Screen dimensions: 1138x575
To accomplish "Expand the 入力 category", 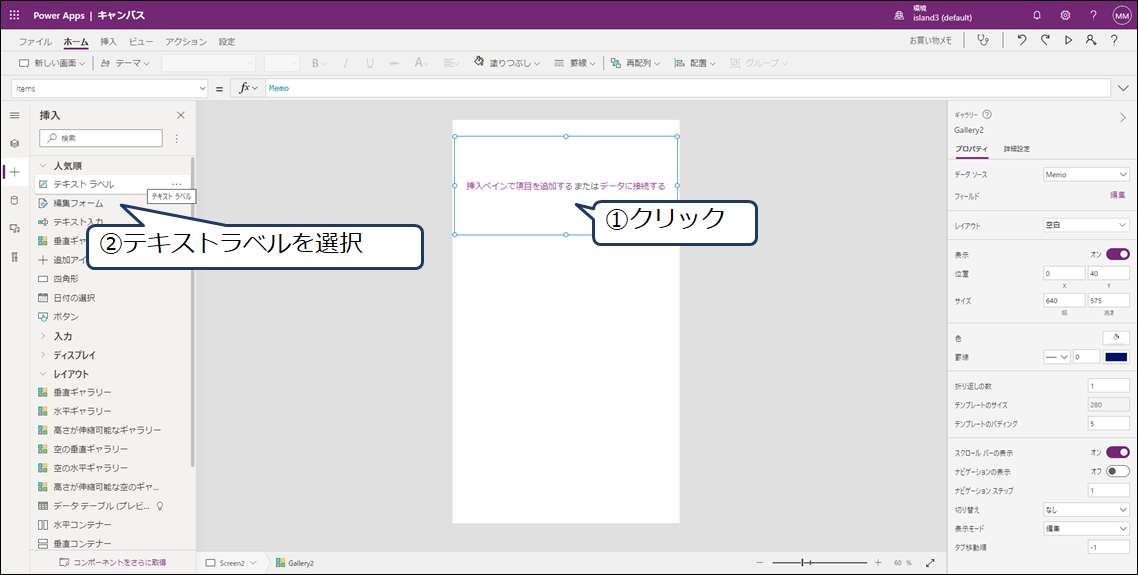I will [43, 336].
